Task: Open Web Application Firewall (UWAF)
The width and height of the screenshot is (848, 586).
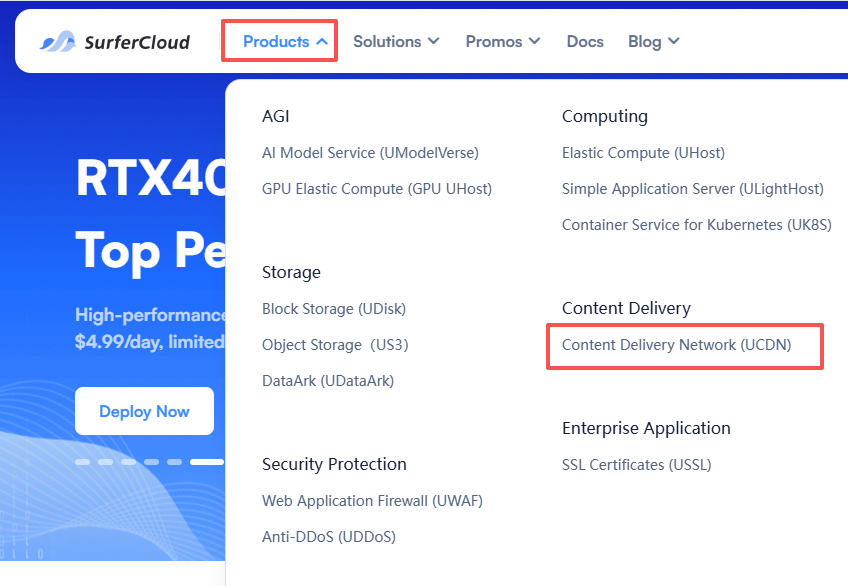Action: click(x=372, y=501)
